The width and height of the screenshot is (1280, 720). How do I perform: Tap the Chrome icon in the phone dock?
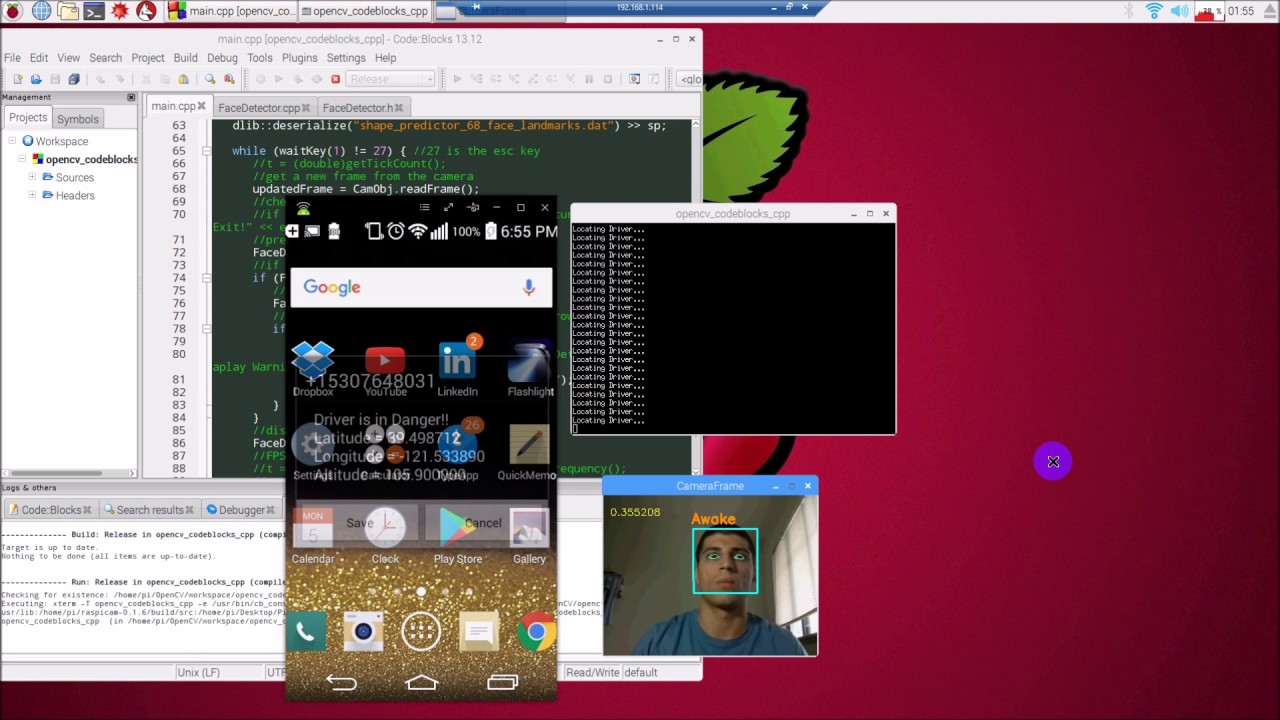click(537, 632)
